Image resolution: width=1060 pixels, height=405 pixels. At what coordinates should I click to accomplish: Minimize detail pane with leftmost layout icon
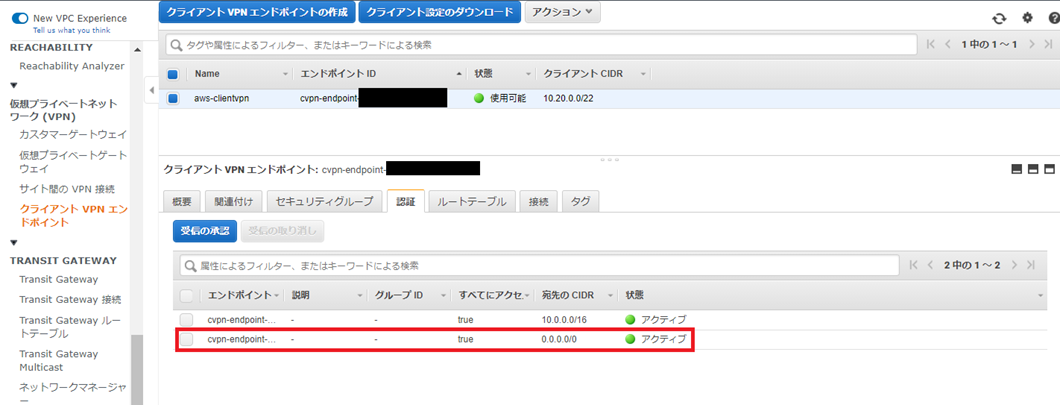tap(1016, 169)
